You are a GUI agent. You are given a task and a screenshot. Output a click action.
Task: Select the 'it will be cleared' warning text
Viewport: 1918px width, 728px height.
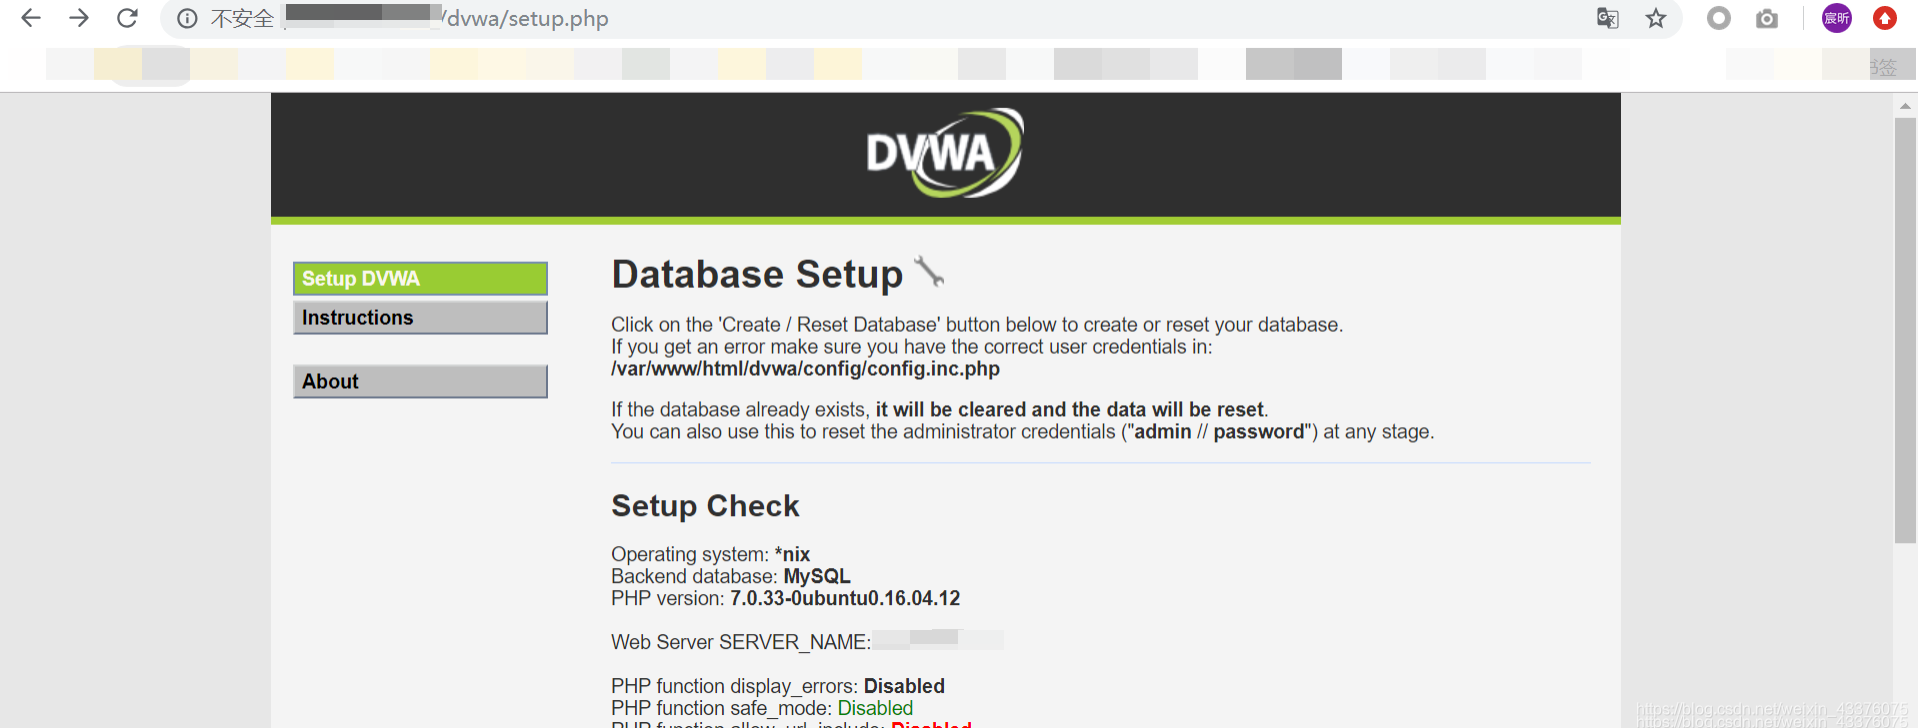pyautogui.click(x=1070, y=410)
